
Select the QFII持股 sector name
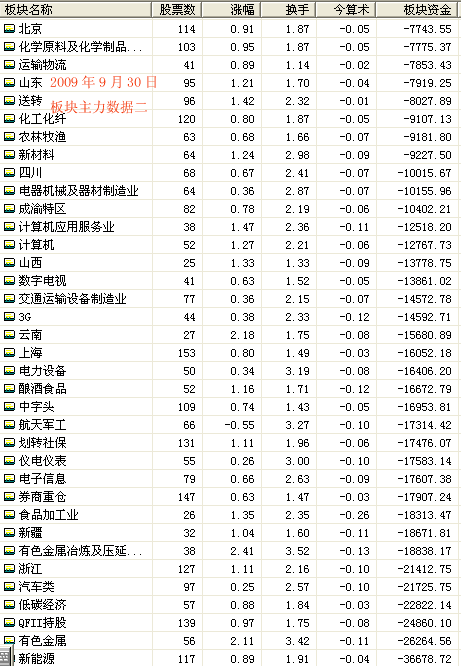[42, 623]
